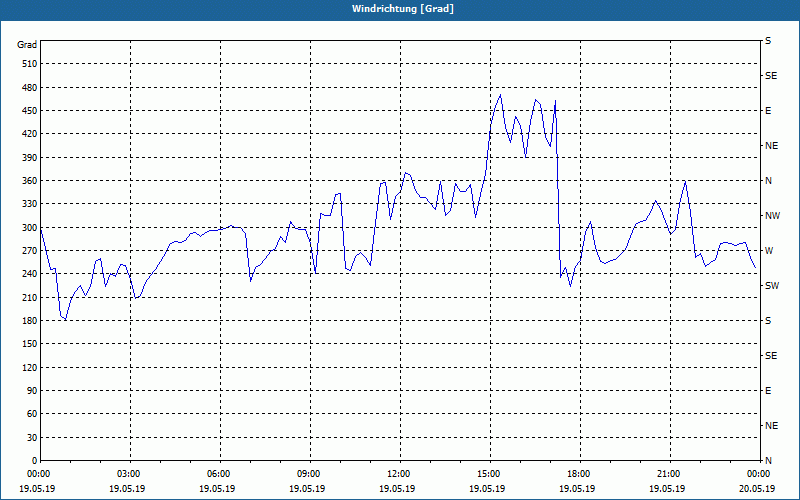Click the 03:00 time axis label
The height and width of the screenshot is (500, 800).
(131, 474)
